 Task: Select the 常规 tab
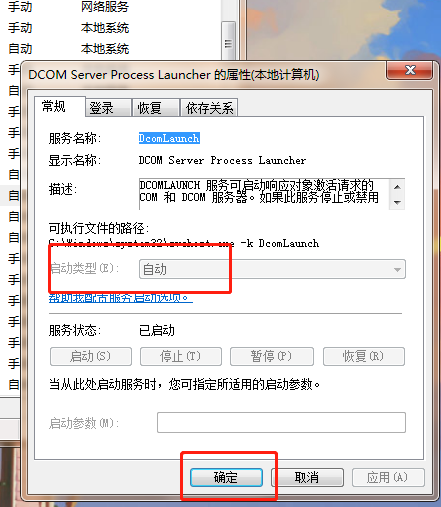click(60, 107)
